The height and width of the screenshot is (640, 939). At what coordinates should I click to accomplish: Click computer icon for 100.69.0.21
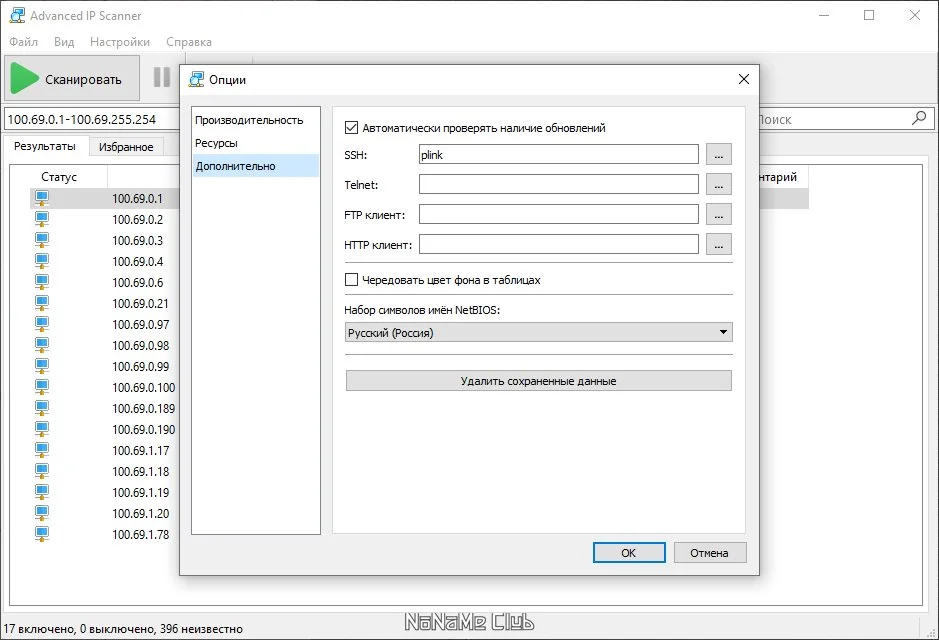(42, 303)
